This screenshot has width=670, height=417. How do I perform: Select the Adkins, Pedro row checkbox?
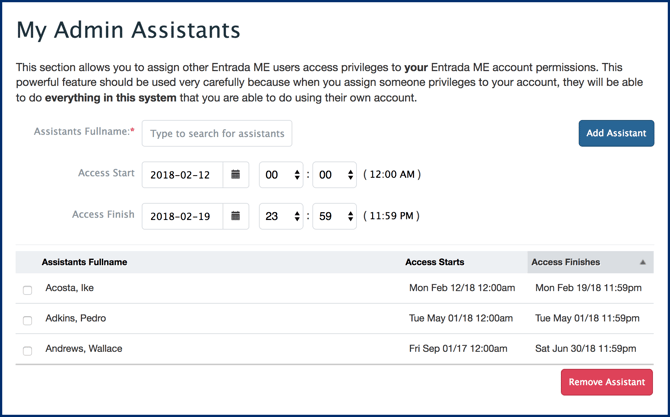(27, 320)
